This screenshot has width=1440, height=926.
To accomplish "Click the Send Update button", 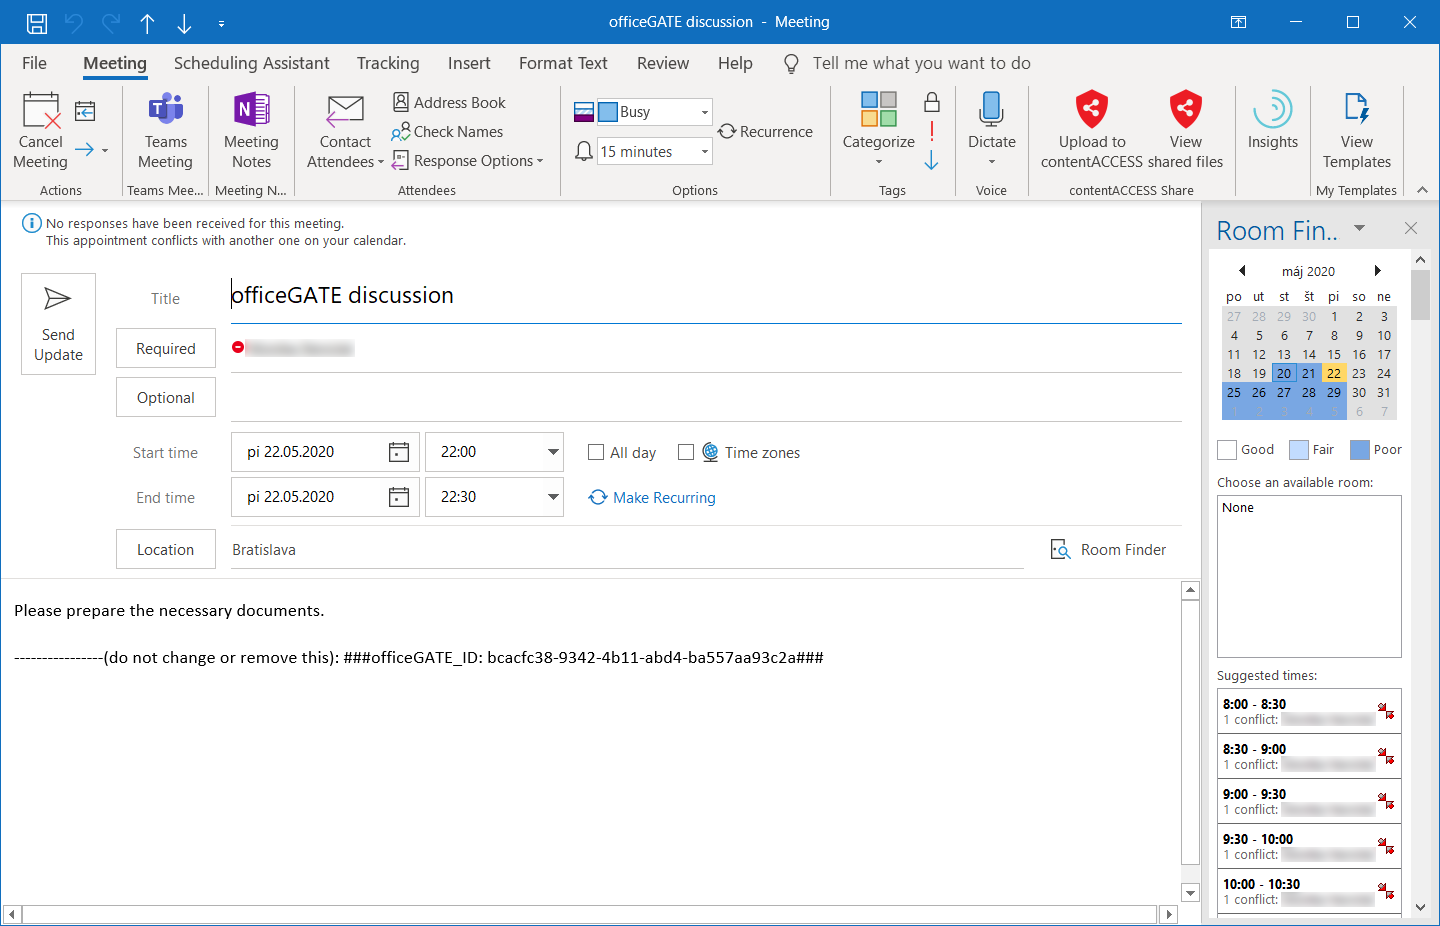I will pyautogui.click(x=58, y=324).
